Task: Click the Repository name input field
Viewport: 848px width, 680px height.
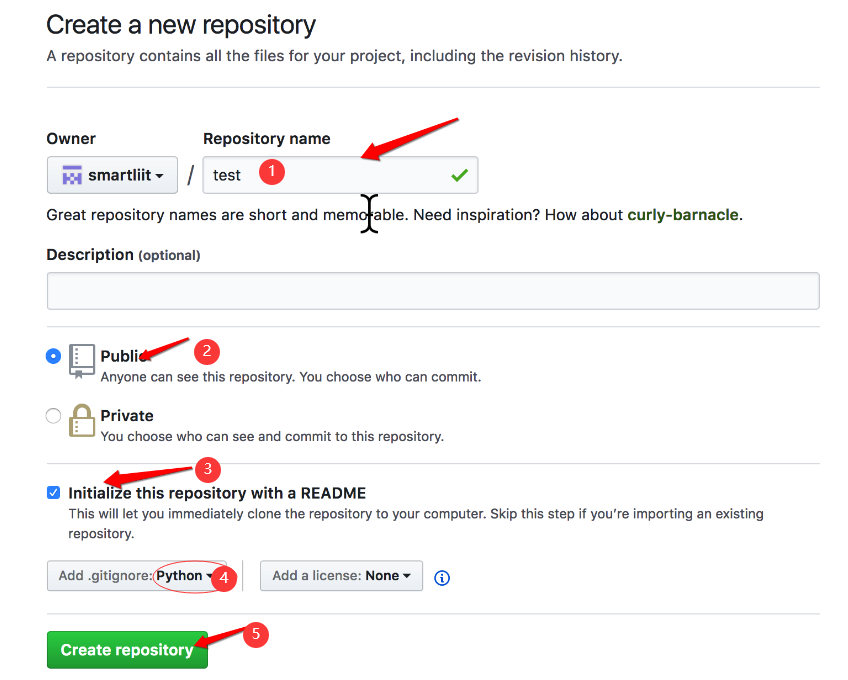Action: [x=340, y=175]
